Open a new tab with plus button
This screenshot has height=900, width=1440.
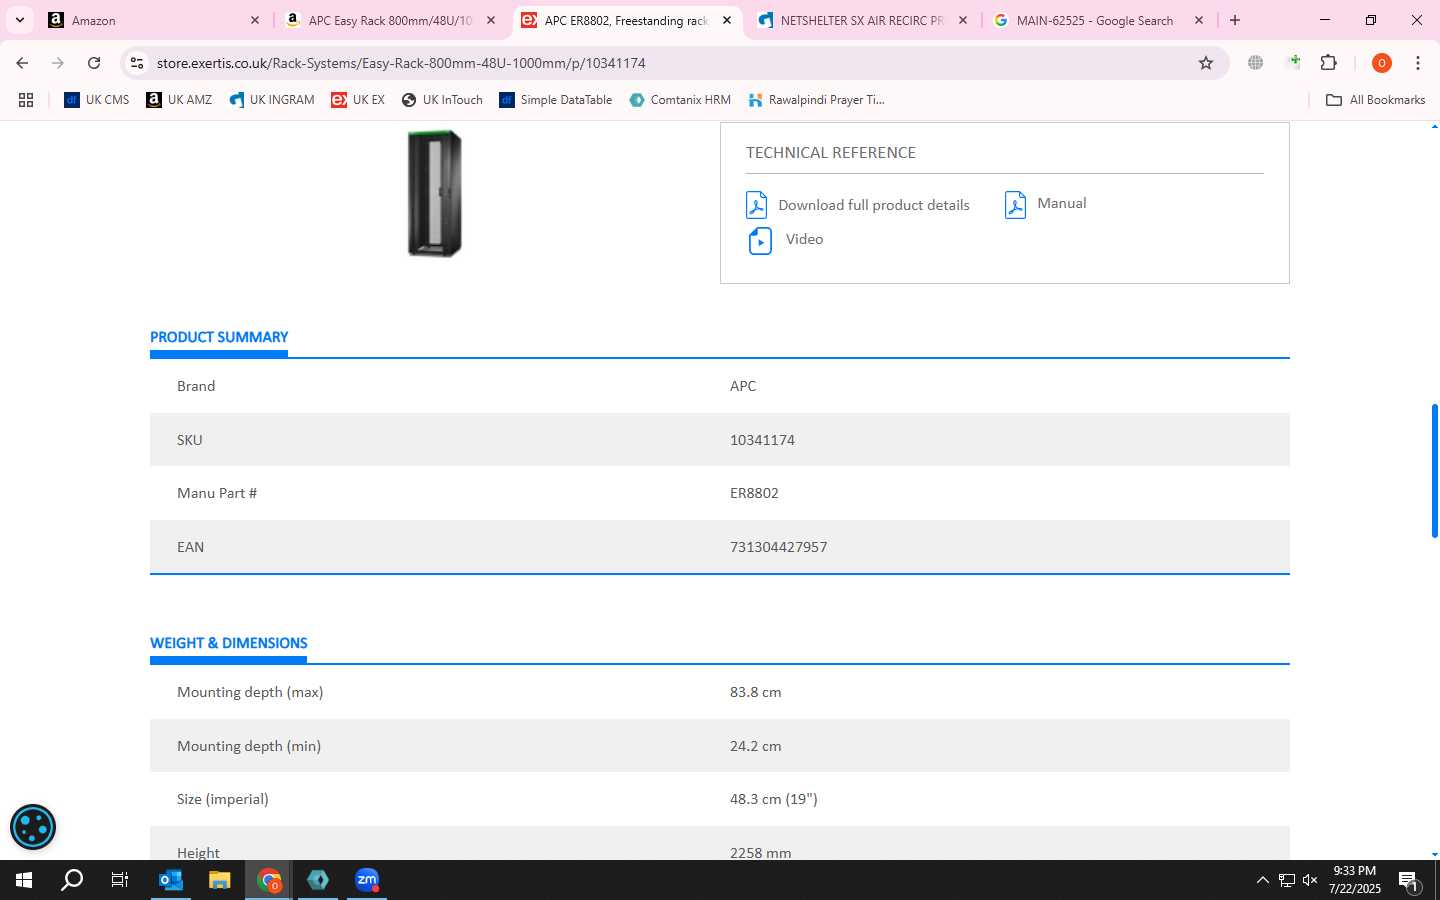1235,20
